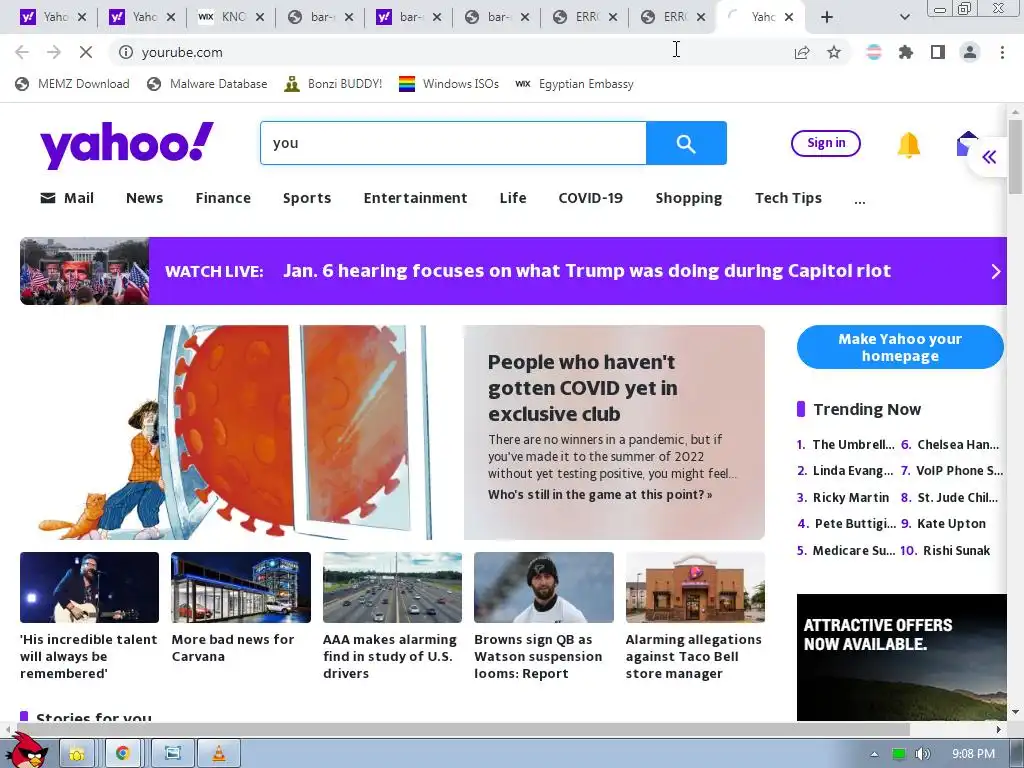Viewport: 1024px width, 768px height.
Task: Open the Finance menu item
Action: point(223,198)
